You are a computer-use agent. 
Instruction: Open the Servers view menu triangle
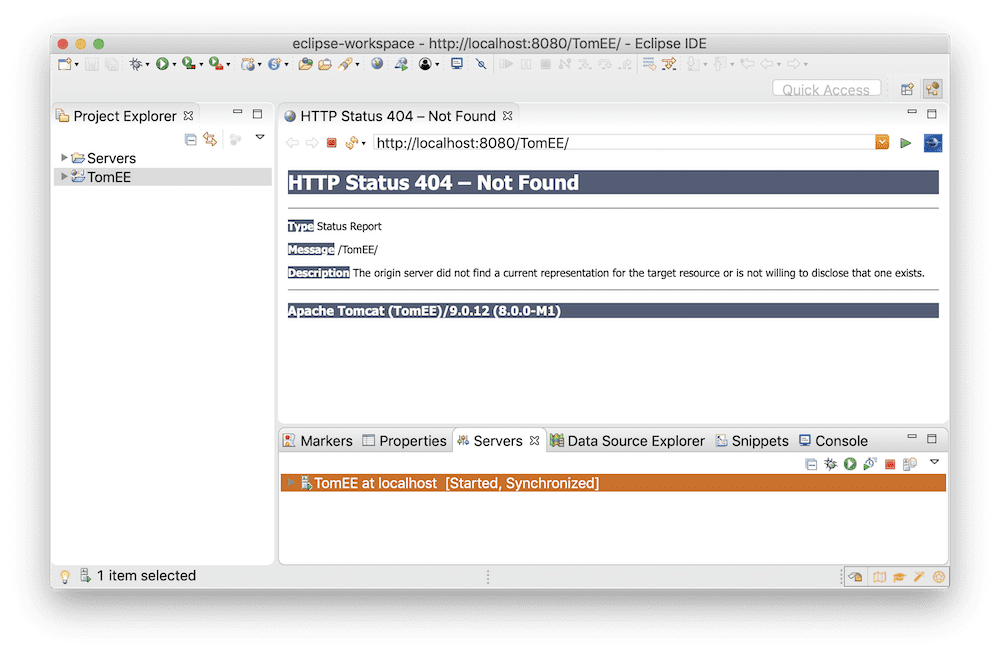coord(934,462)
